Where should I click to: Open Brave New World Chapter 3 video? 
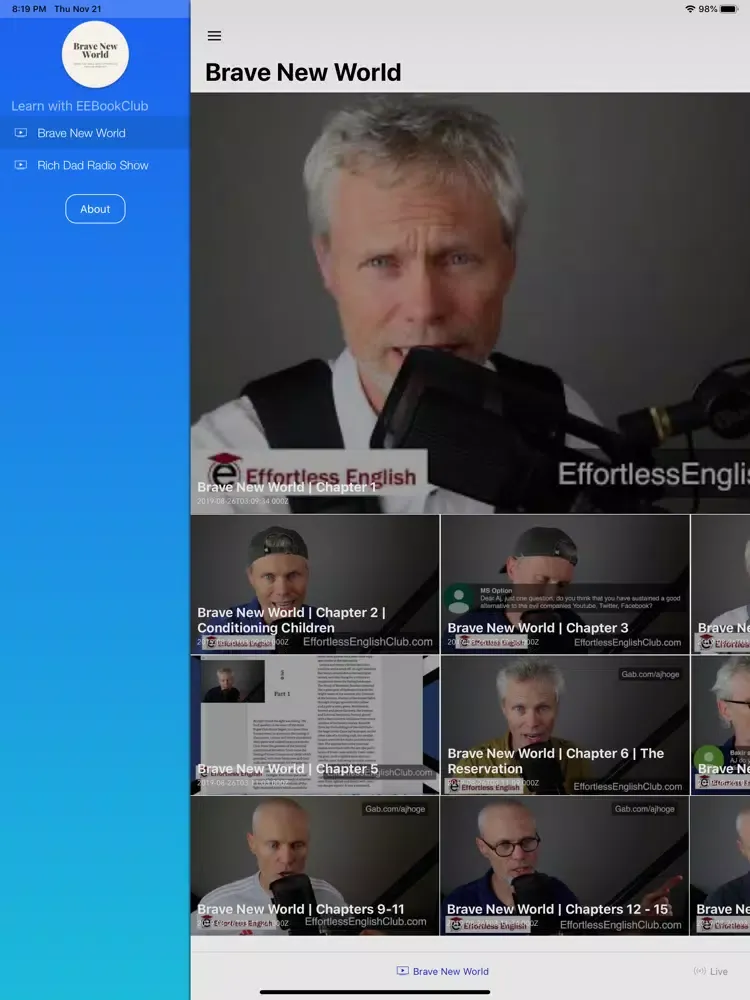click(x=565, y=584)
